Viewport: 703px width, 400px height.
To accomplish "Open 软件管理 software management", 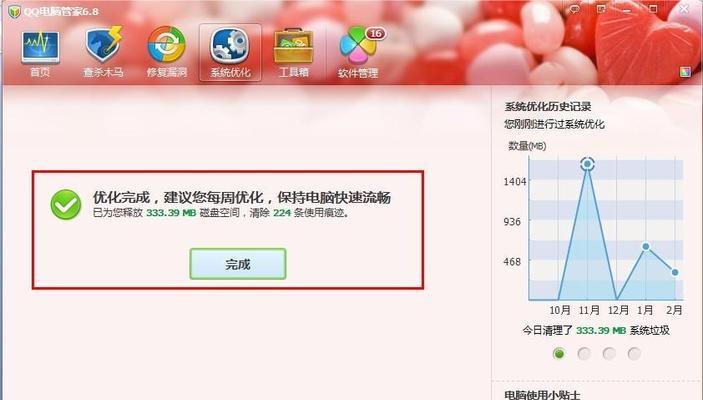I will pyautogui.click(x=358, y=53).
